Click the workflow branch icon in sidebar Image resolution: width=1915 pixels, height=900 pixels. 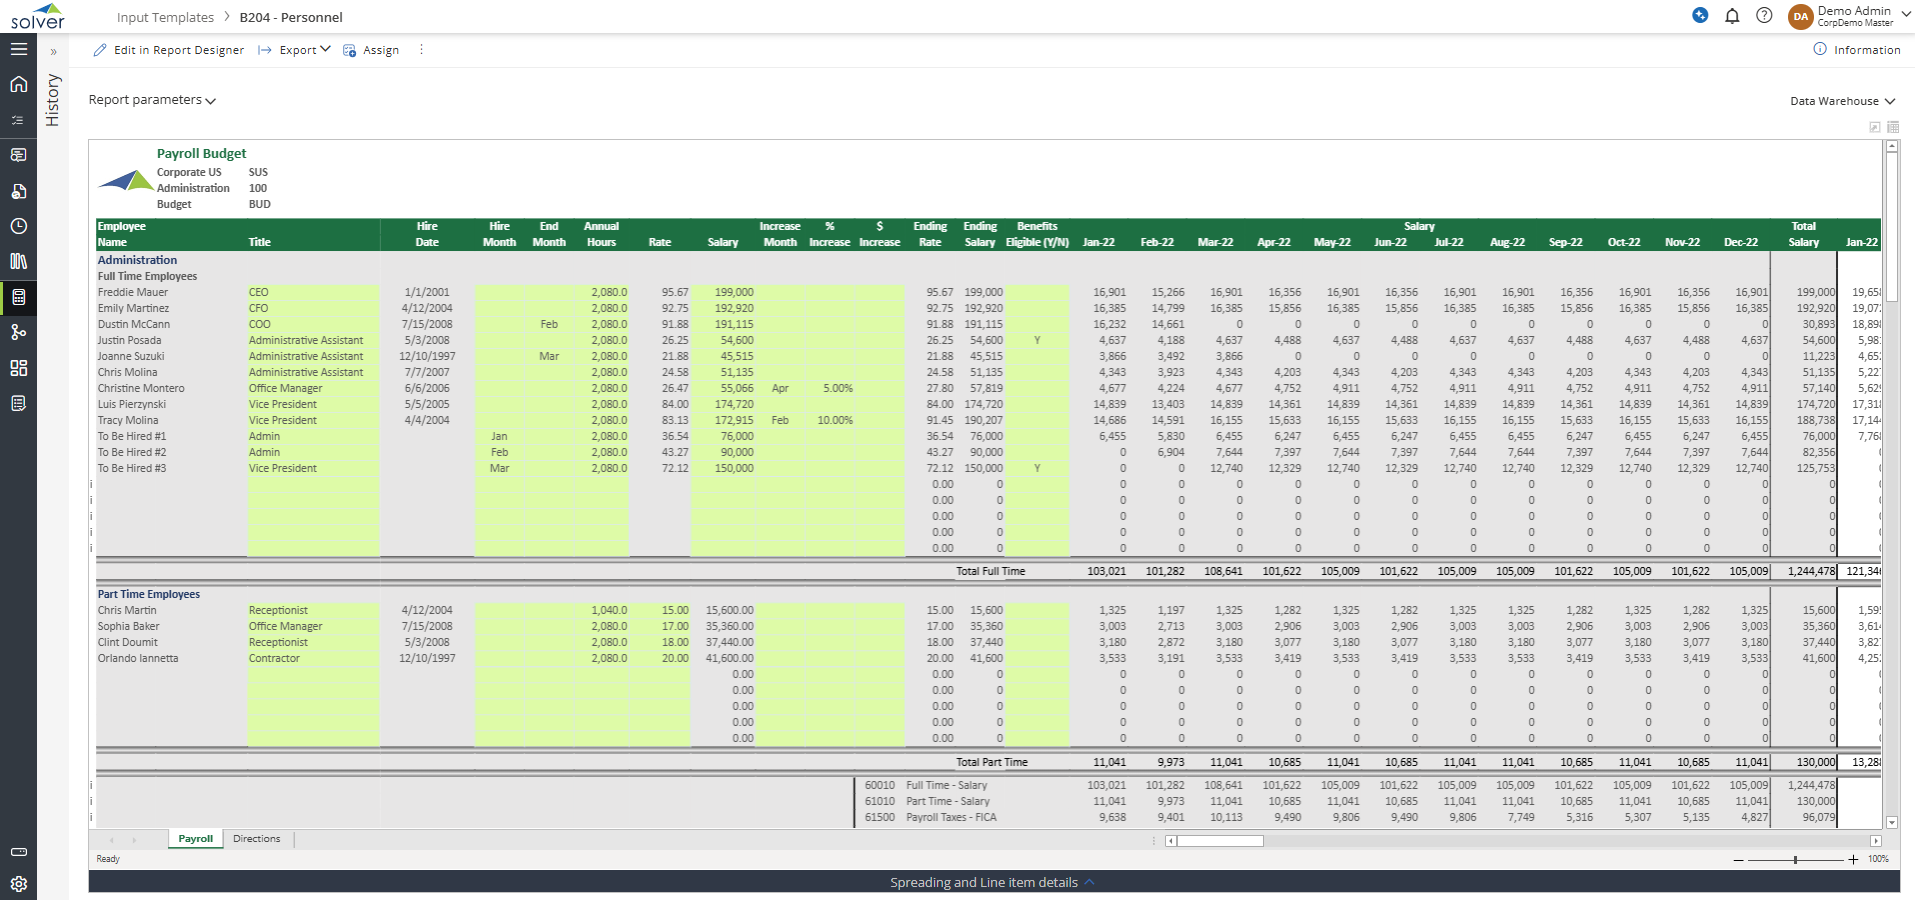click(x=18, y=332)
